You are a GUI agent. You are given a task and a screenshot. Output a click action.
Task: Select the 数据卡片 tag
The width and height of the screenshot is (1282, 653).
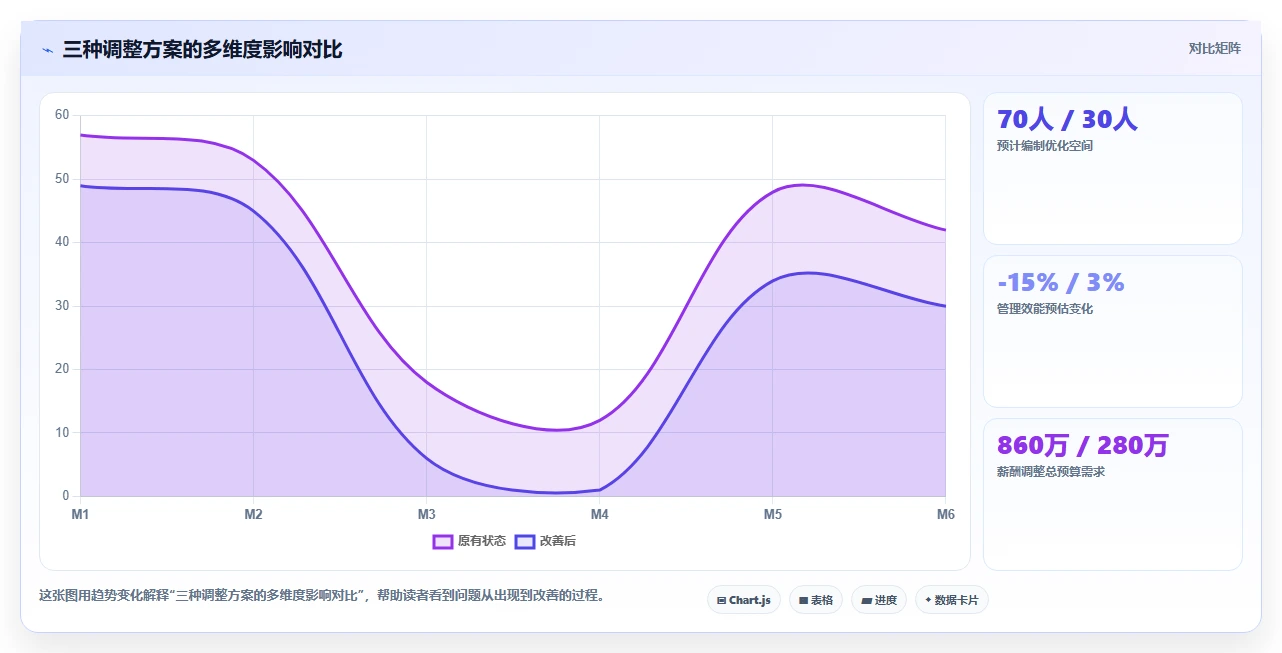(952, 600)
